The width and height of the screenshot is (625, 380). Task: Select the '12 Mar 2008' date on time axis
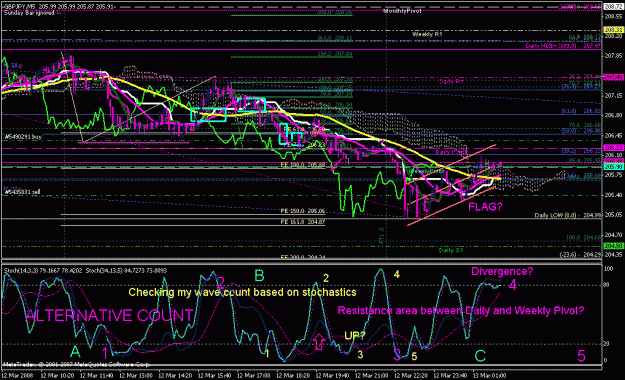click(x=18, y=376)
